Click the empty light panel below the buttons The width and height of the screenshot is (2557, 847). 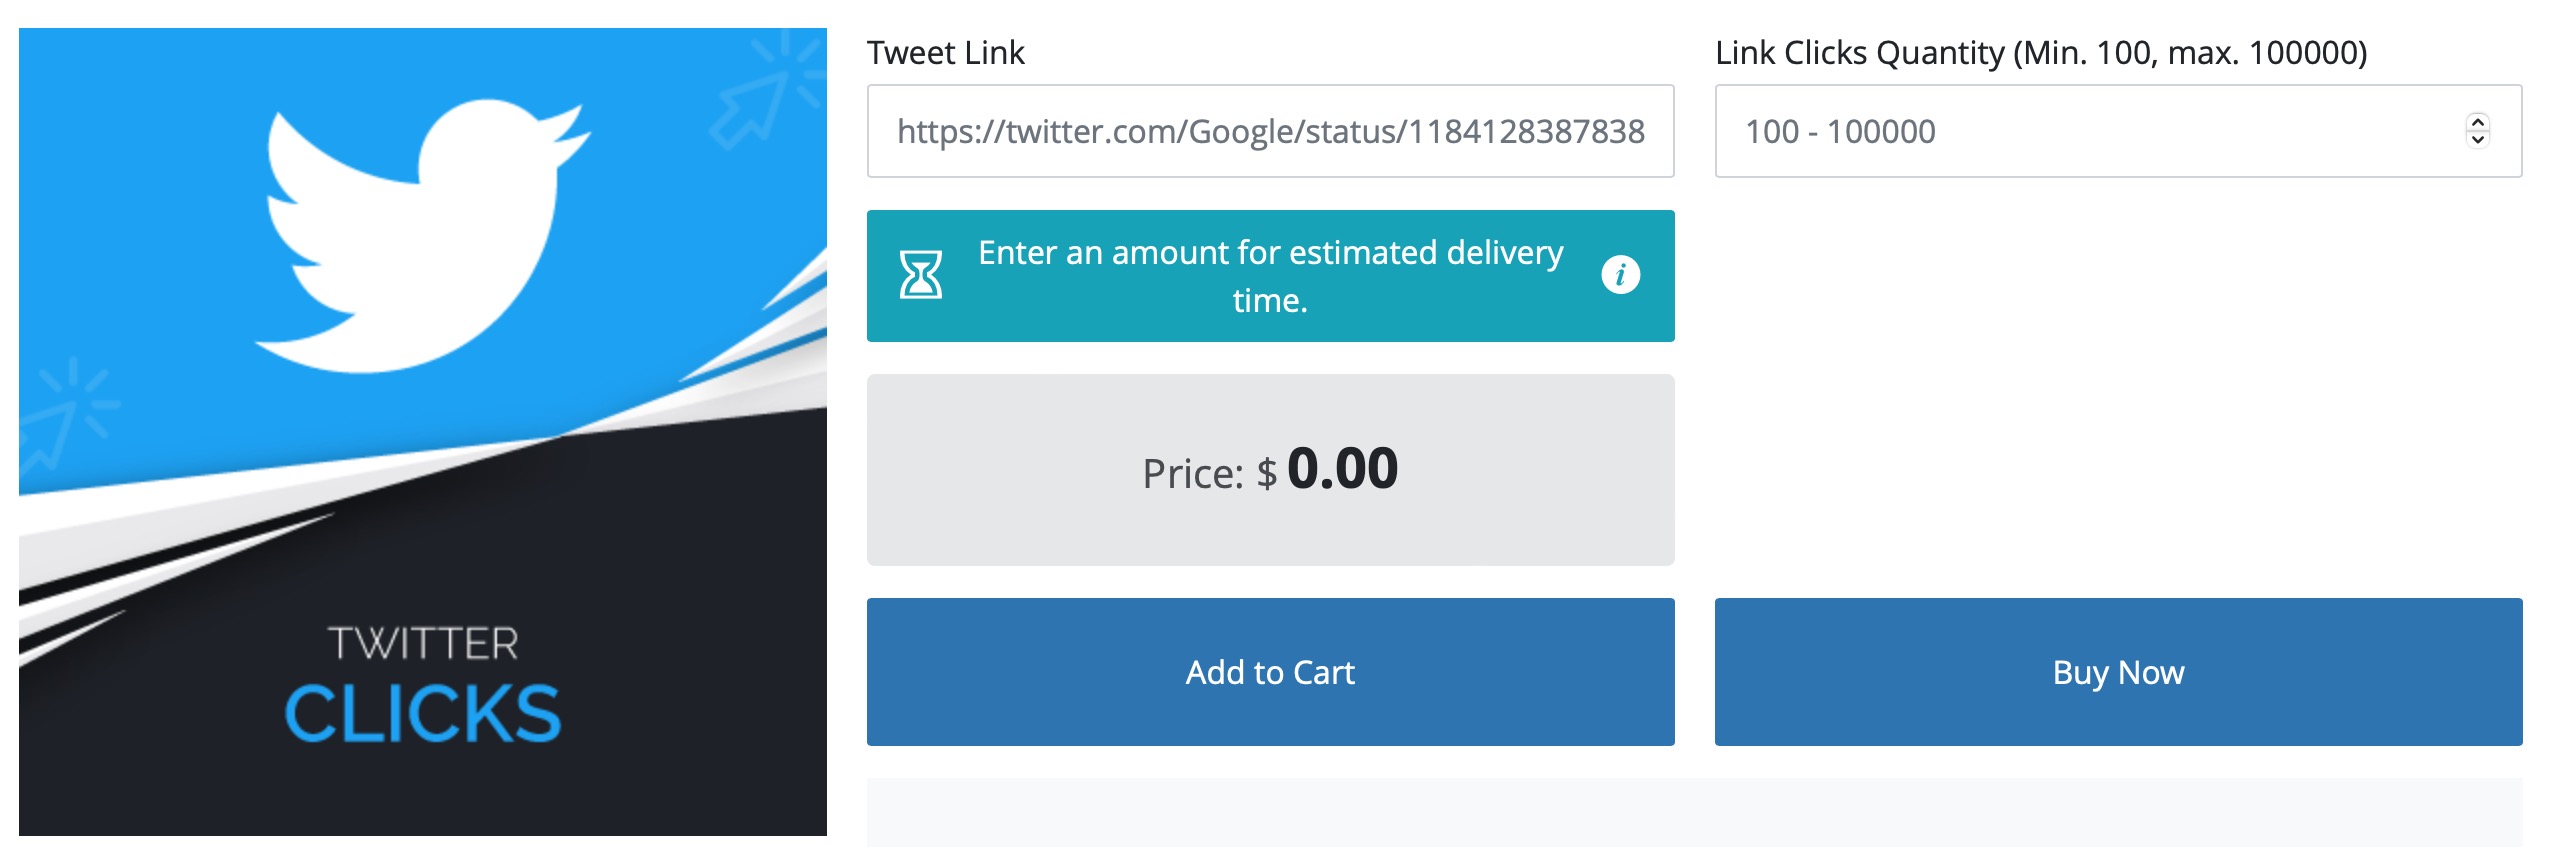coord(1694,812)
